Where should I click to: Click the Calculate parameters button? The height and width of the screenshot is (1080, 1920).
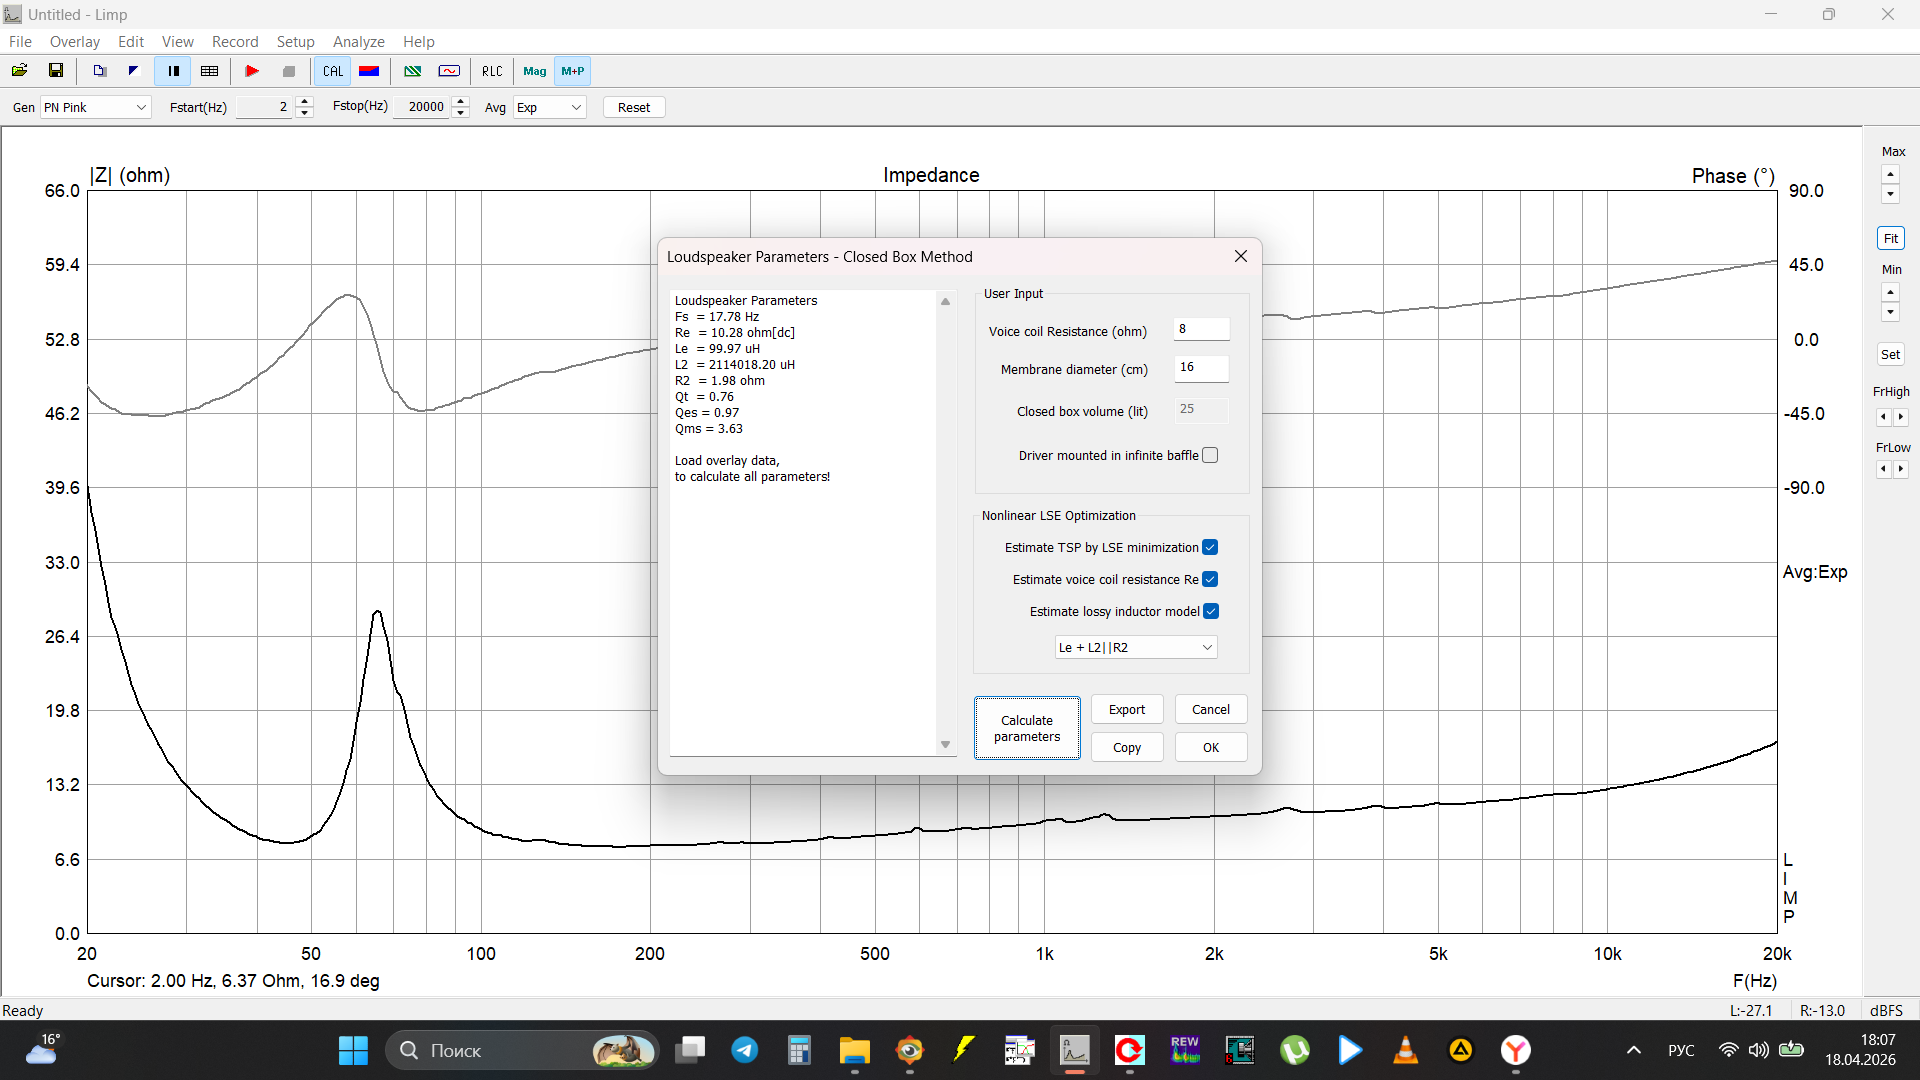point(1027,729)
